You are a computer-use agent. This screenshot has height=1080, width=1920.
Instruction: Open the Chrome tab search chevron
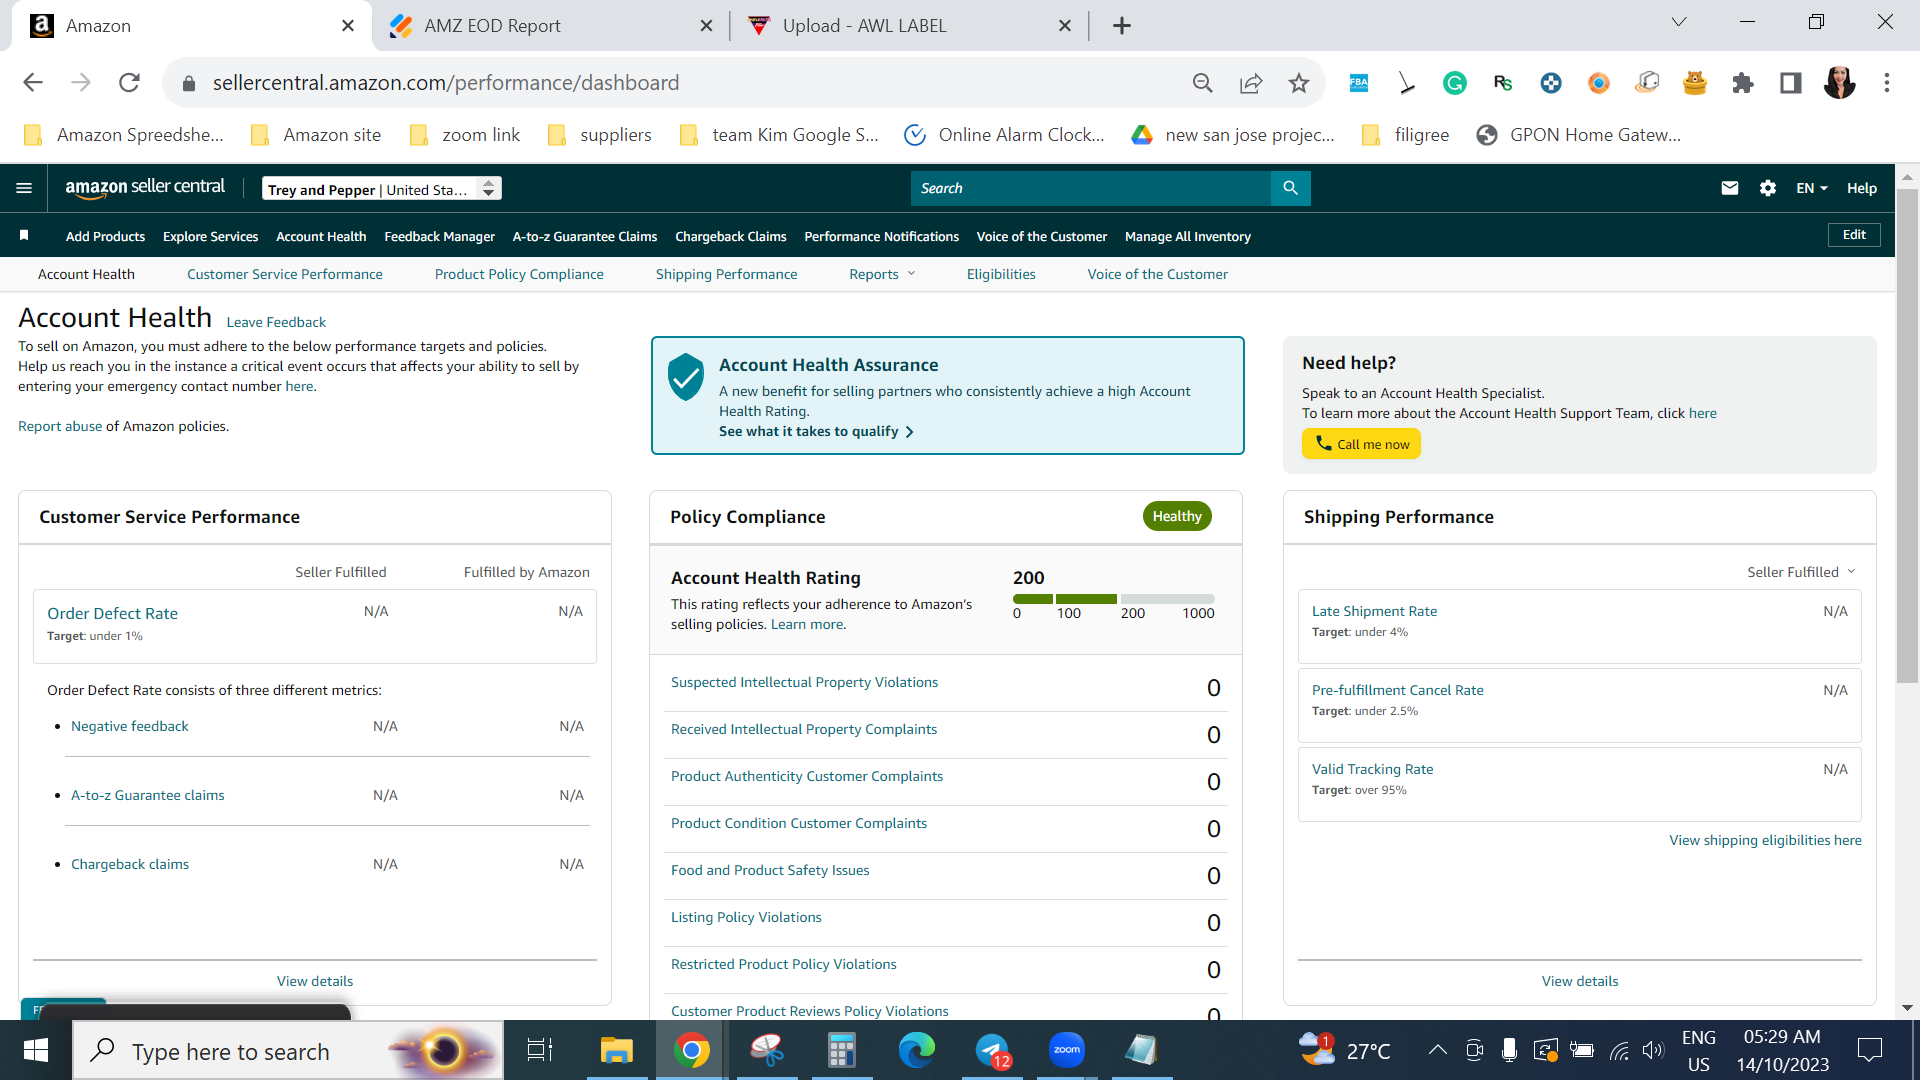point(1679,23)
